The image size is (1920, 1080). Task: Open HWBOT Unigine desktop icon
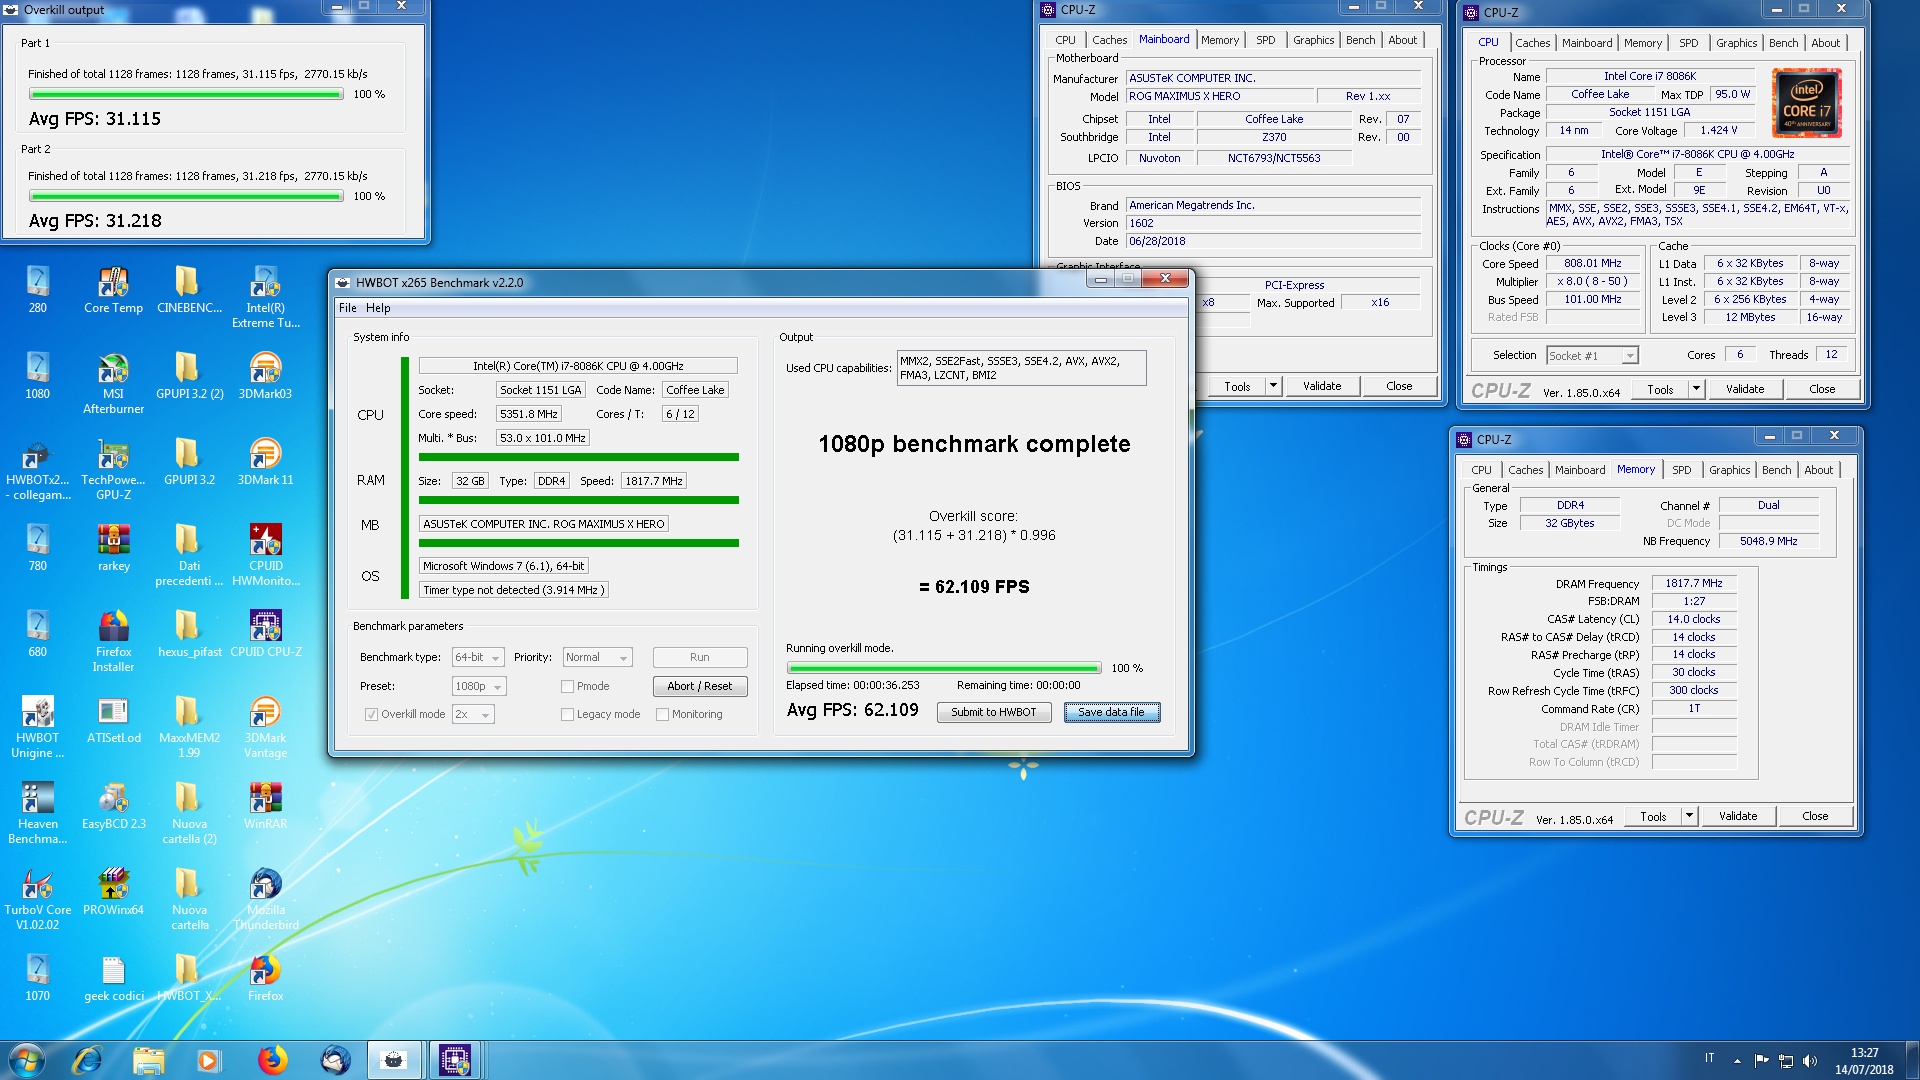point(37,727)
